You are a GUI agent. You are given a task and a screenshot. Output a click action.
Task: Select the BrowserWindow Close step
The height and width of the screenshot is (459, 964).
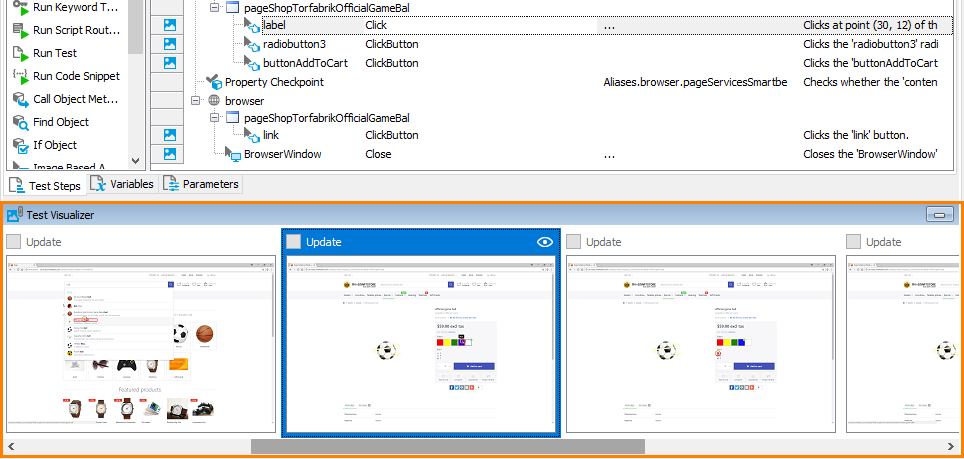(283, 154)
